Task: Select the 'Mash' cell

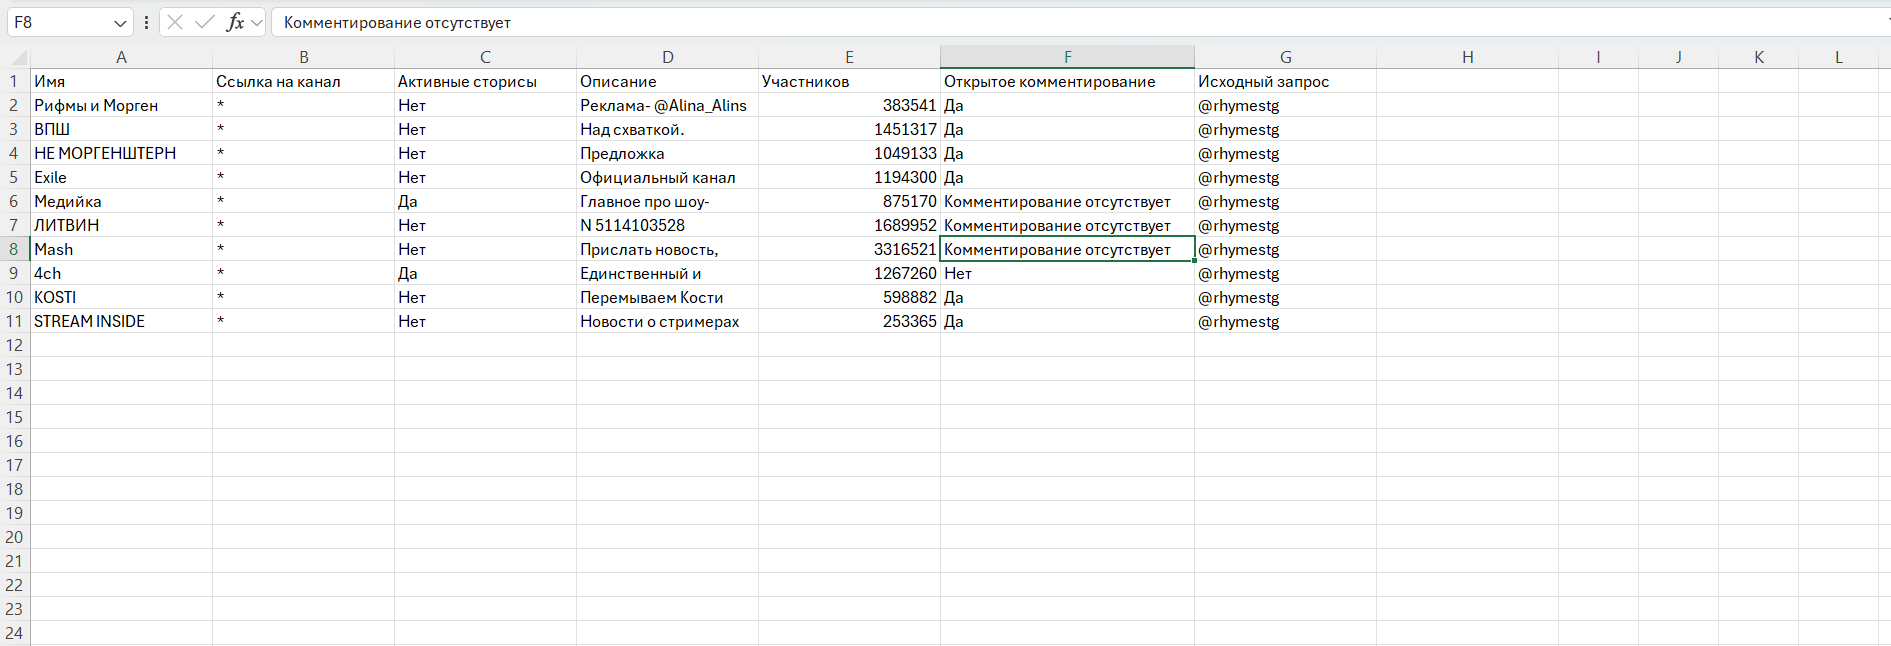Action: pyautogui.click(x=121, y=249)
